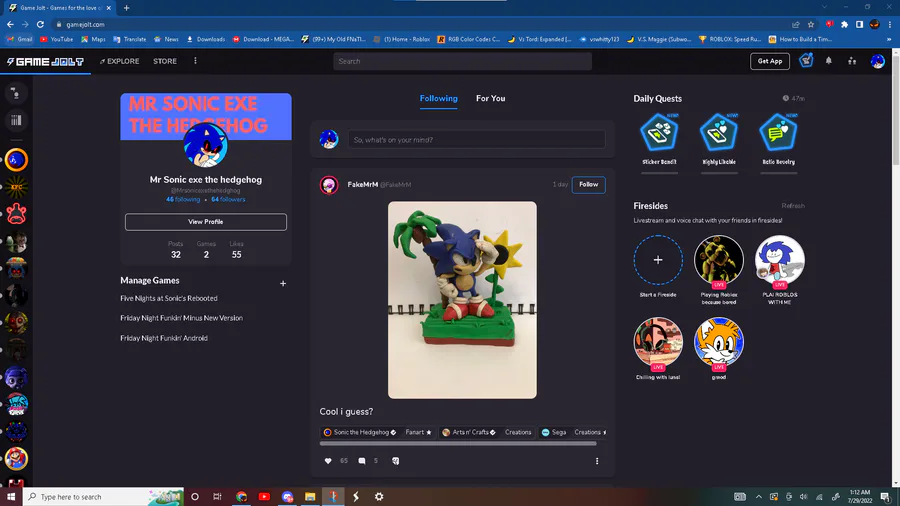Open Five Nights at Sonic's Rebooted
Image resolution: width=900 pixels, height=506 pixels.
pyautogui.click(x=169, y=298)
